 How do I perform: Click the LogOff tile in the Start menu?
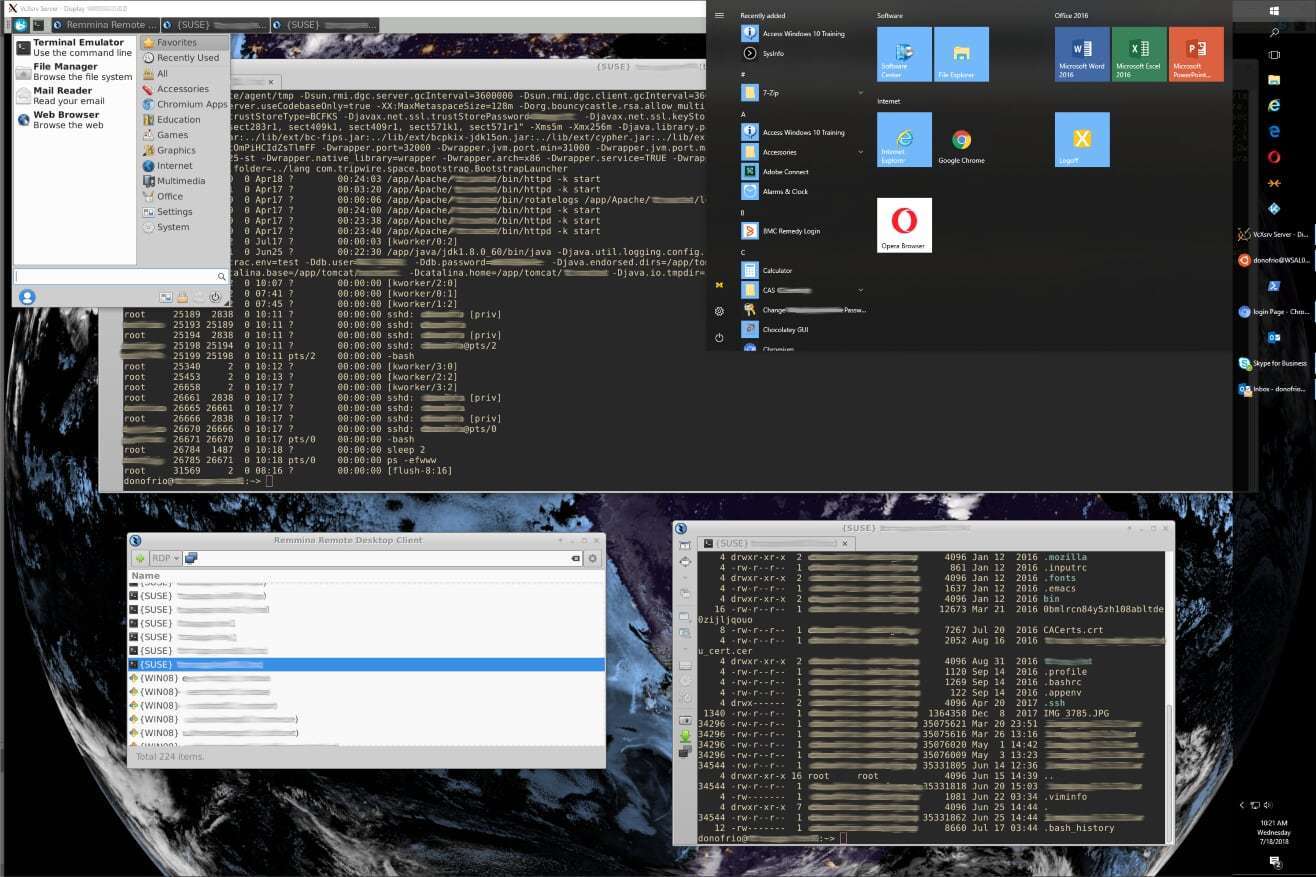pyautogui.click(x=1080, y=140)
